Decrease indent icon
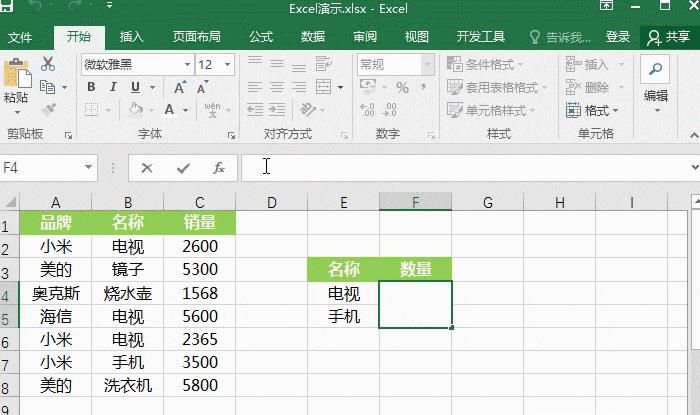Viewport: 700px width, 415px height. [255, 110]
